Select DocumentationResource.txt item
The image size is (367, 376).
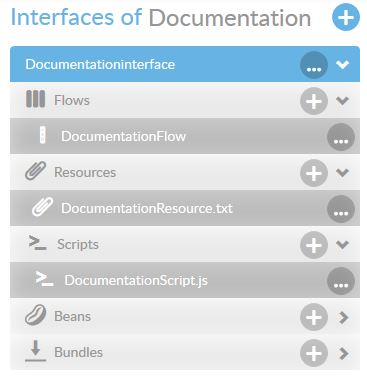[185, 208]
